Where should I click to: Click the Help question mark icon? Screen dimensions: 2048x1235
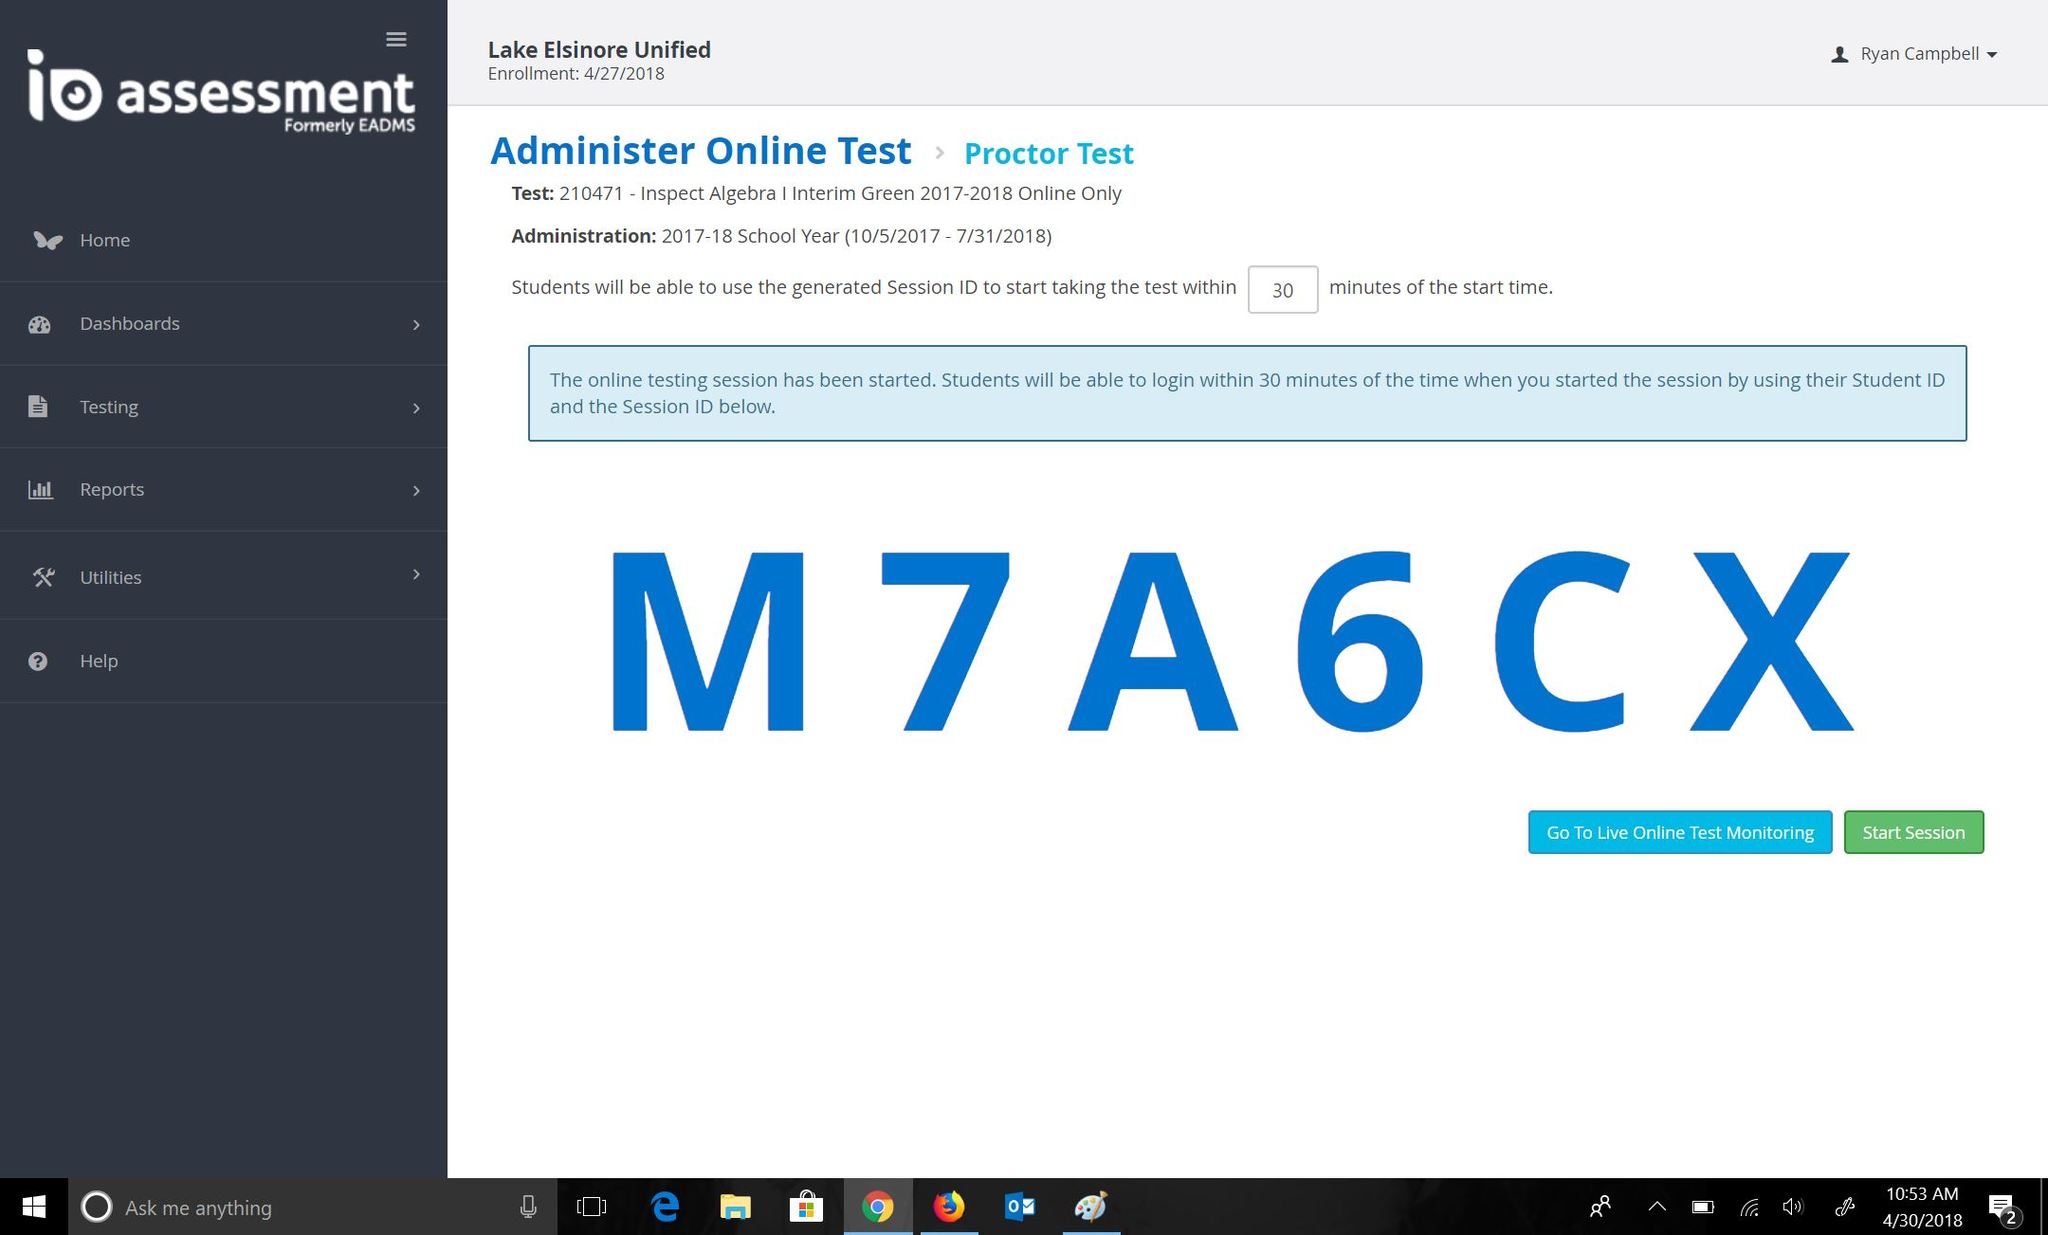coord(38,661)
